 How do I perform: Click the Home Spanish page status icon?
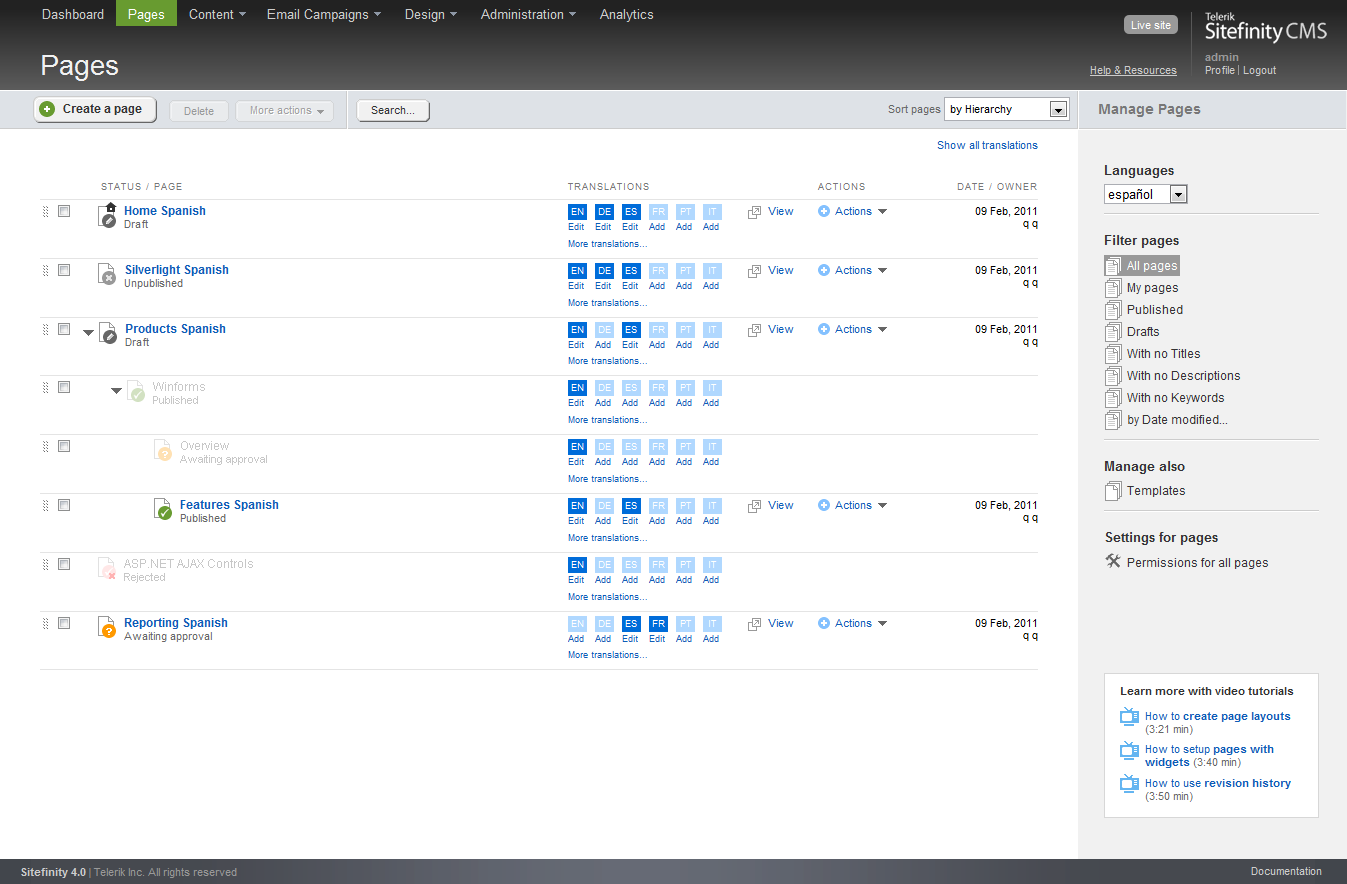(x=109, y=215)
